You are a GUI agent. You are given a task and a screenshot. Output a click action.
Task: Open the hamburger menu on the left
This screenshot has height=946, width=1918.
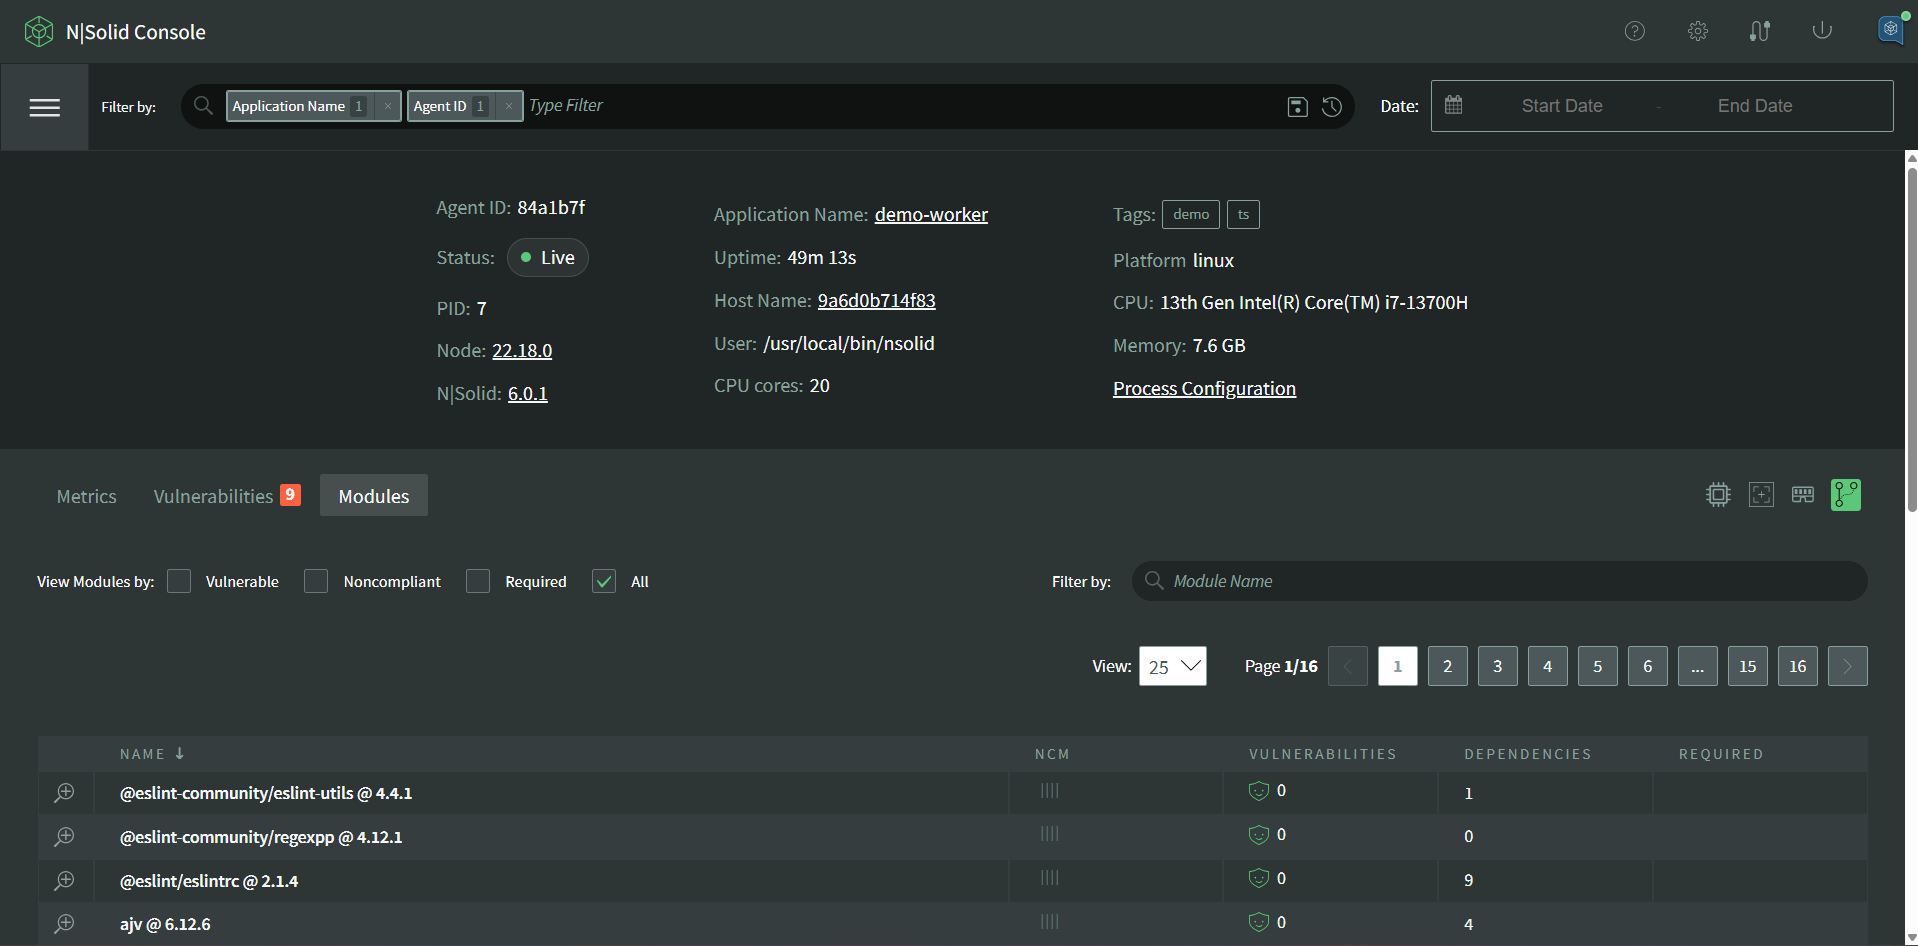coord(45,107)
